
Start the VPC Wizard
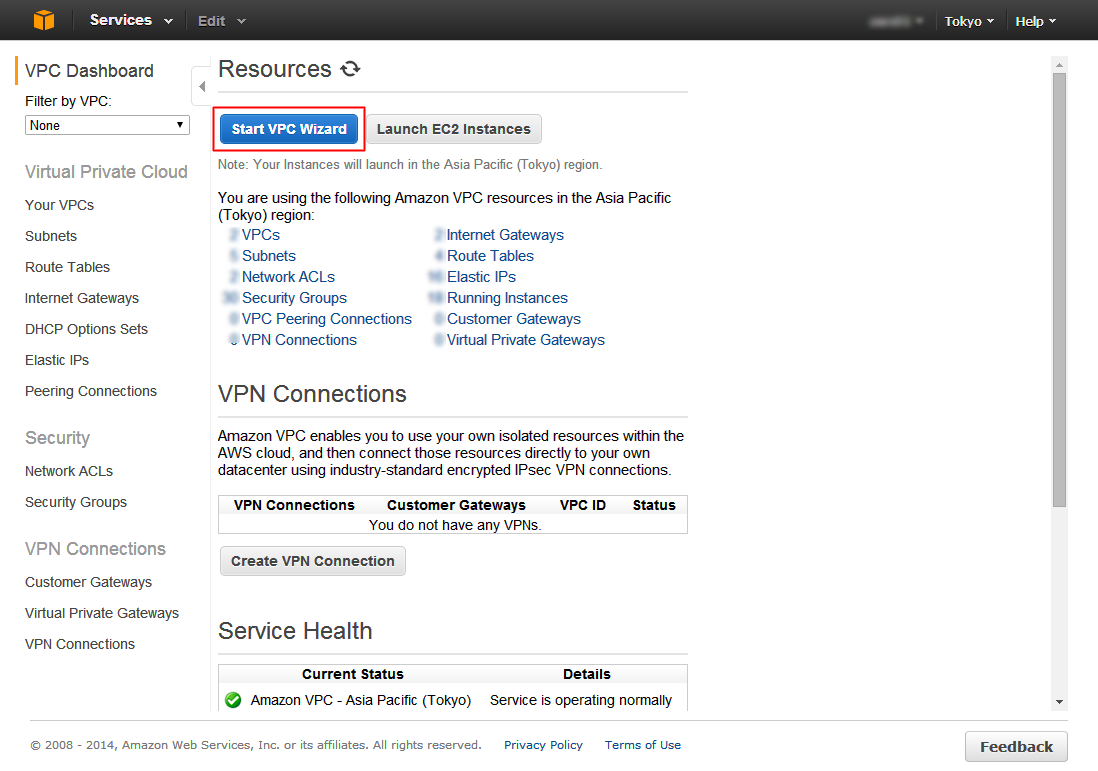pos(289,129)
